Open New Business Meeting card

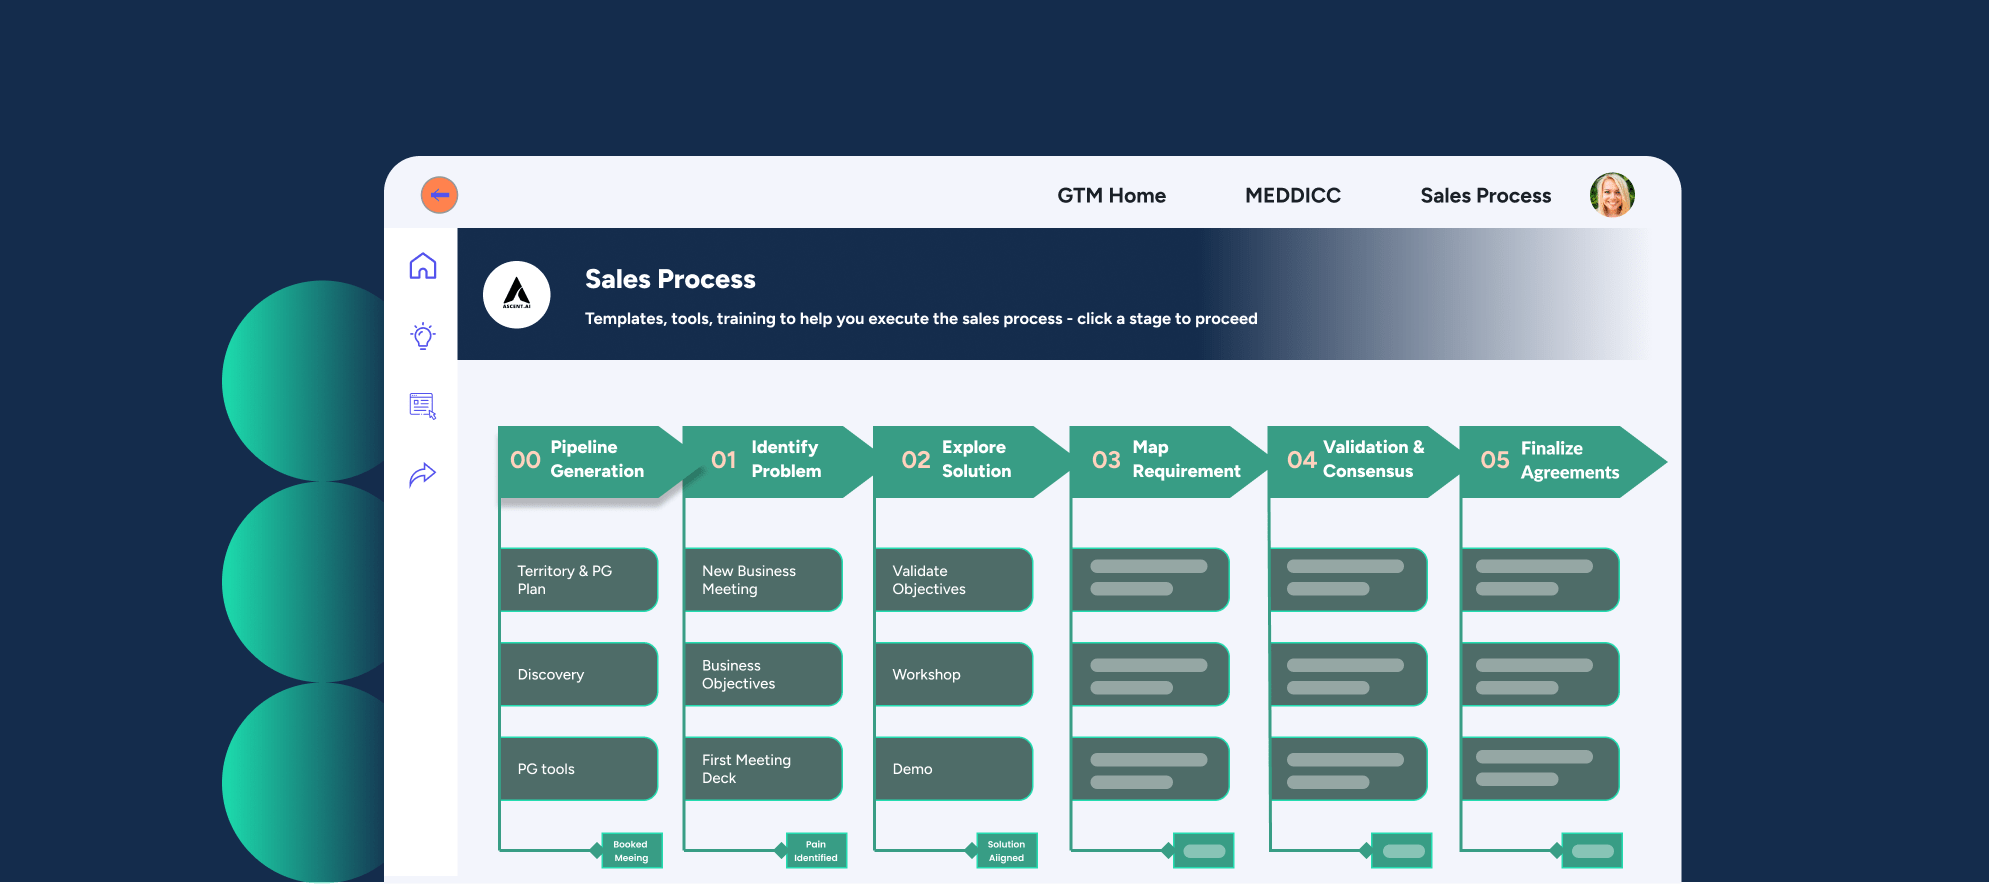[764, 580]
